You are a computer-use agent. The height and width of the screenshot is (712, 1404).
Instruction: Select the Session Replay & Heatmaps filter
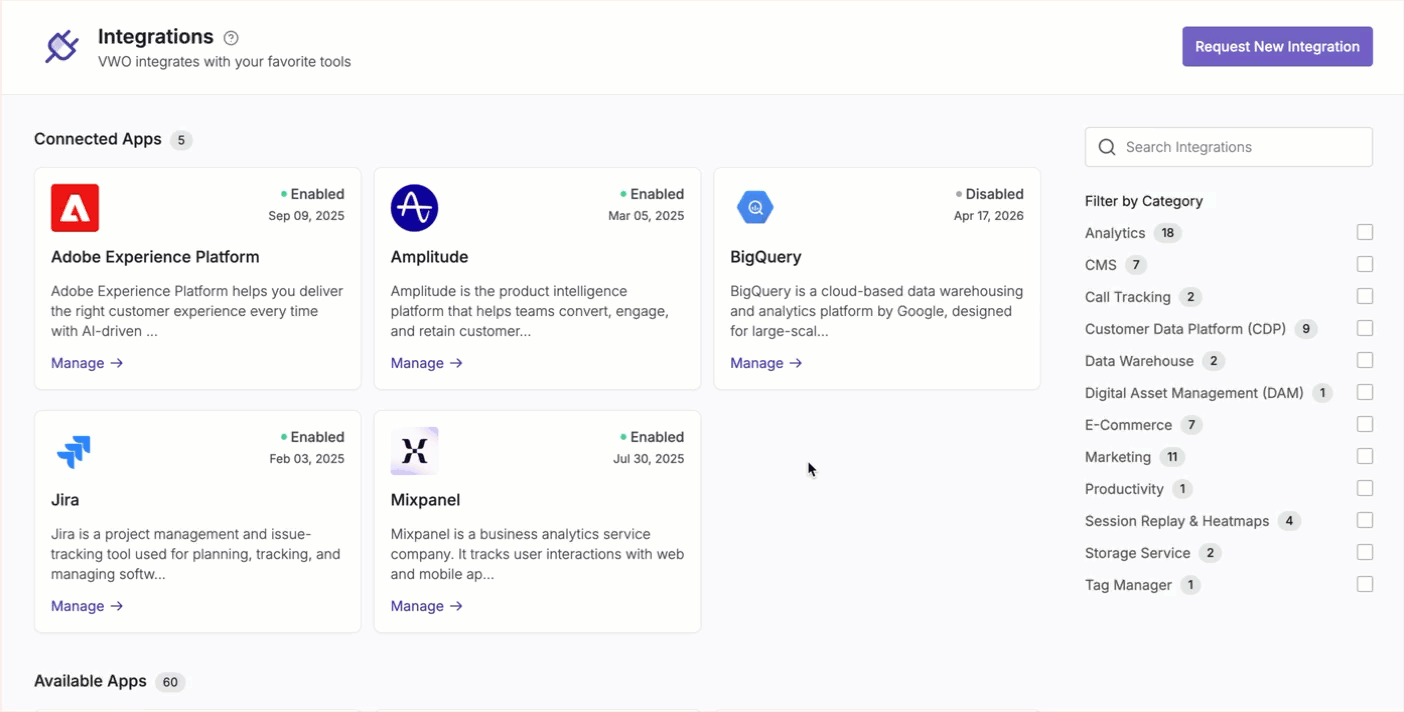[x=1365, y=520]
